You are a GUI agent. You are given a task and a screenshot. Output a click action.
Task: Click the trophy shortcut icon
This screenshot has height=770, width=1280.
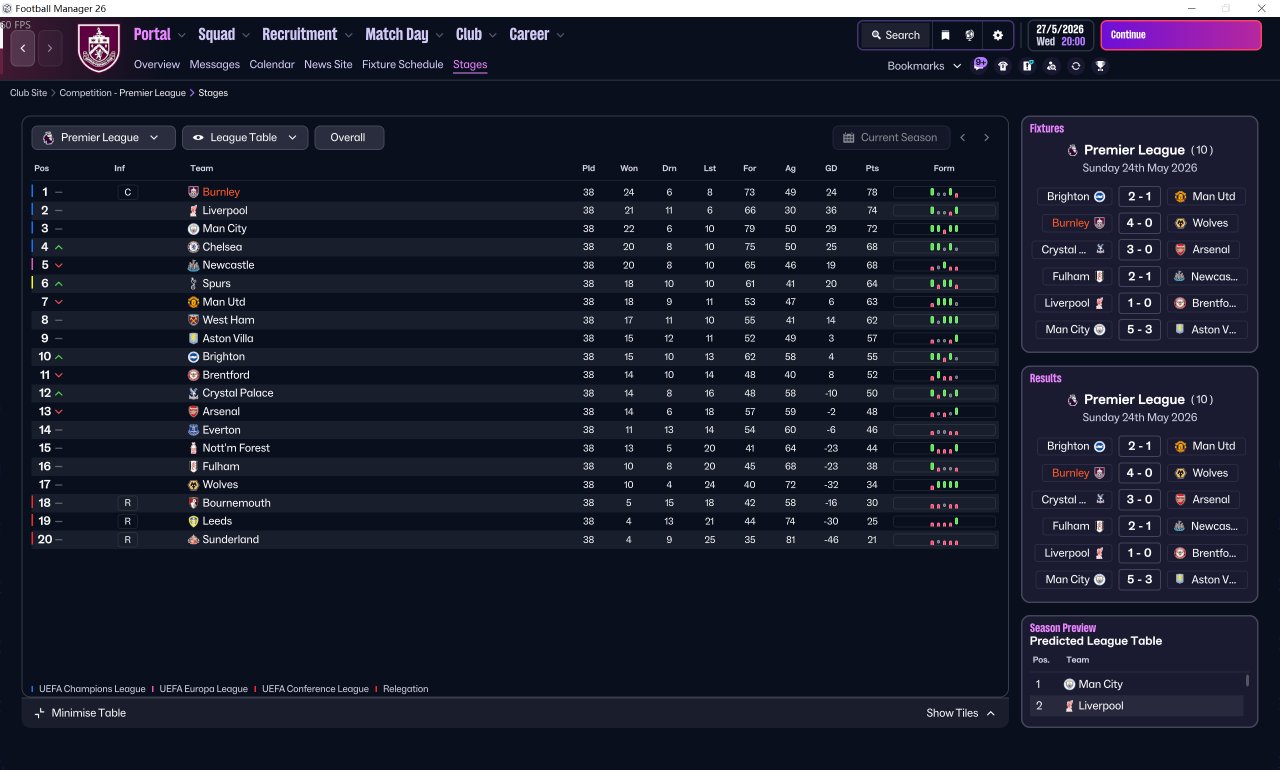1100,66
